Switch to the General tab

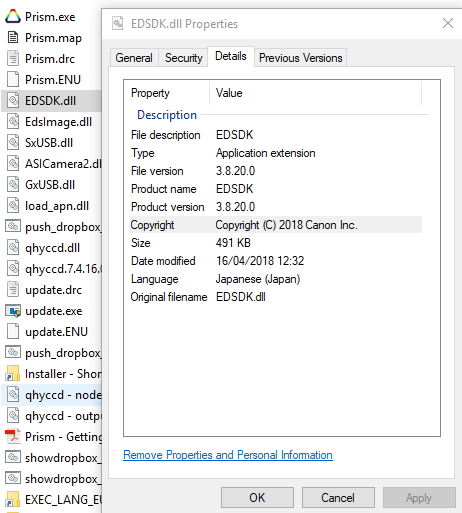(x=134, y=58)
